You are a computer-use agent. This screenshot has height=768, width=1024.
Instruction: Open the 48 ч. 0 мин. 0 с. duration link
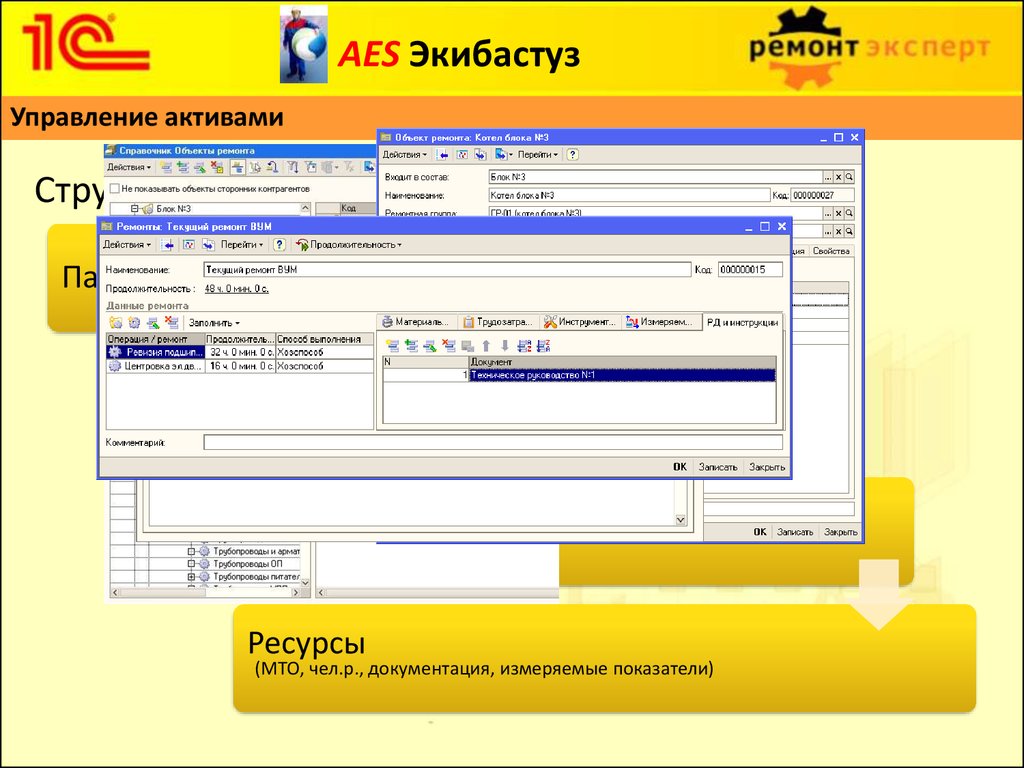236,289
